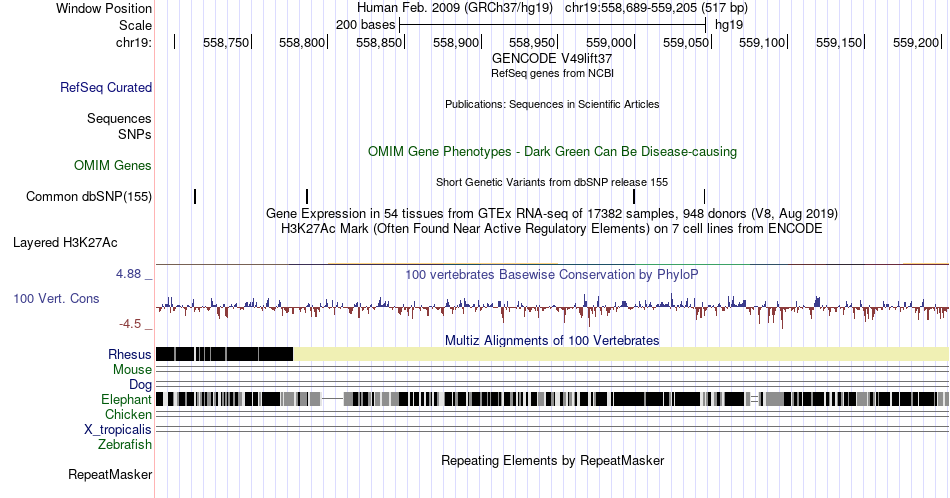Viewport: 950px width, 498px height.
Task: Click the Mouse alignment label
Action: tap(132, 370)
